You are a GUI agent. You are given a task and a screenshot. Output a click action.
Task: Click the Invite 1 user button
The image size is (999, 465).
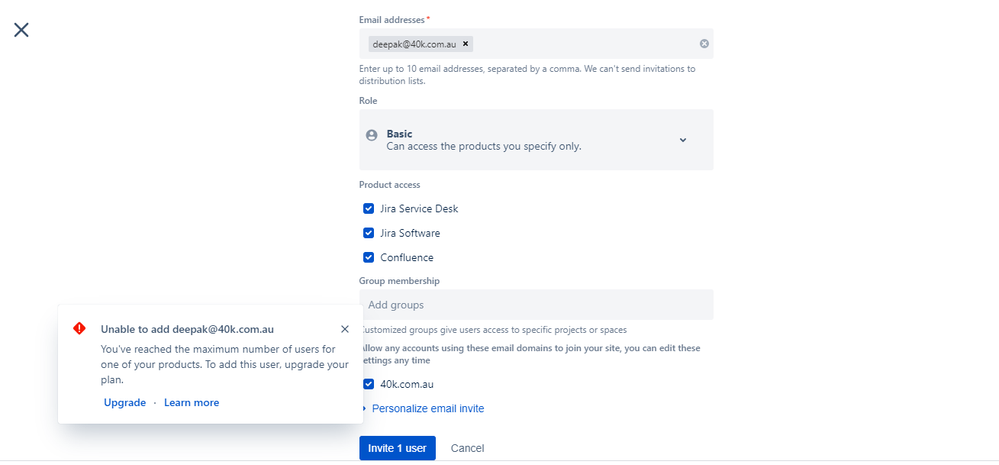(x=397, y=448)
